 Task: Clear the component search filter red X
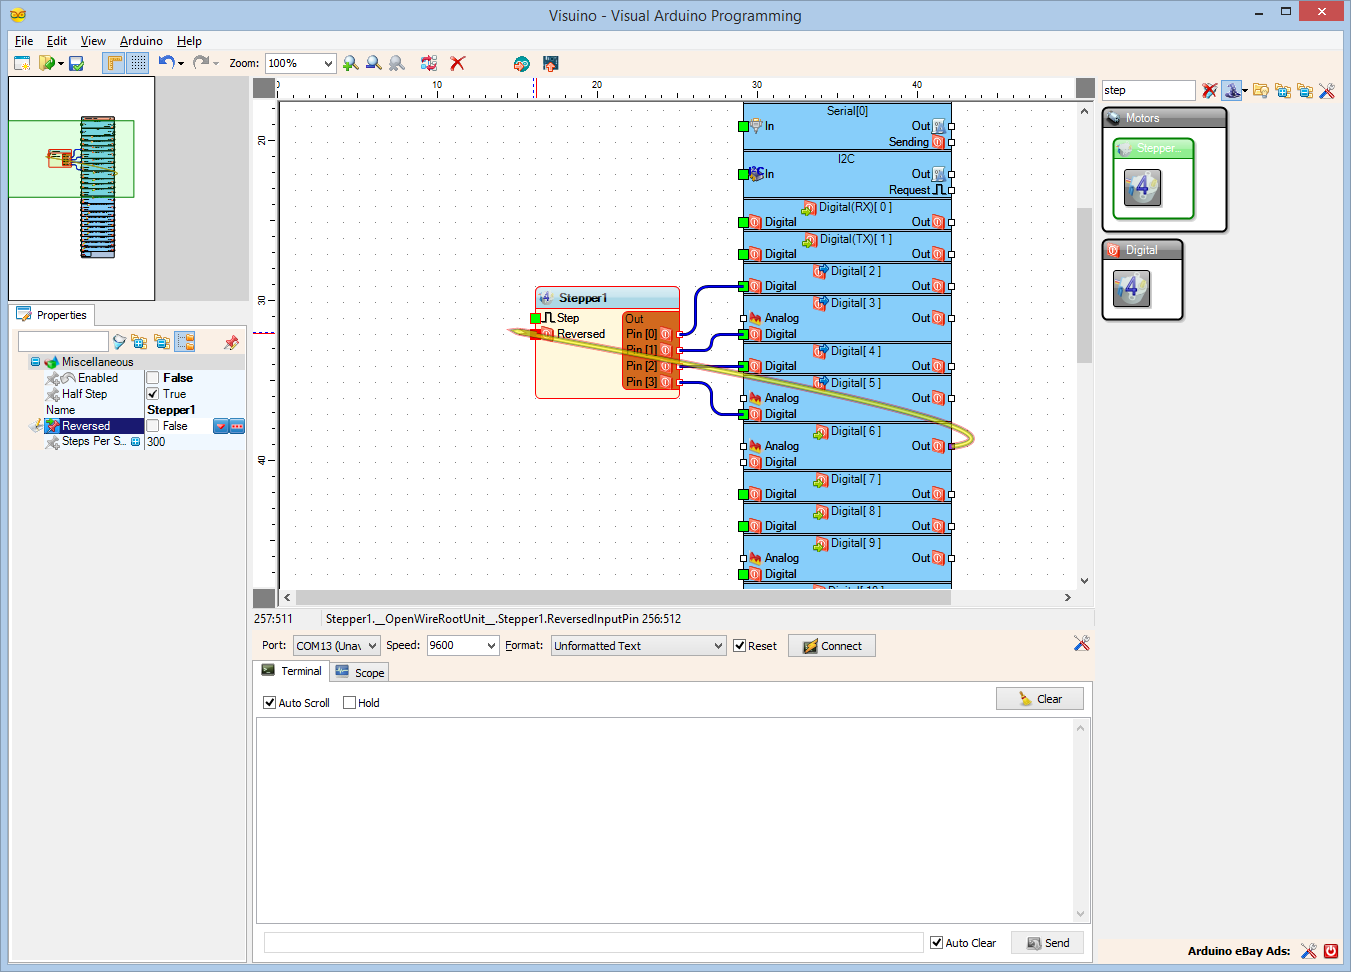pos(1209,91)
